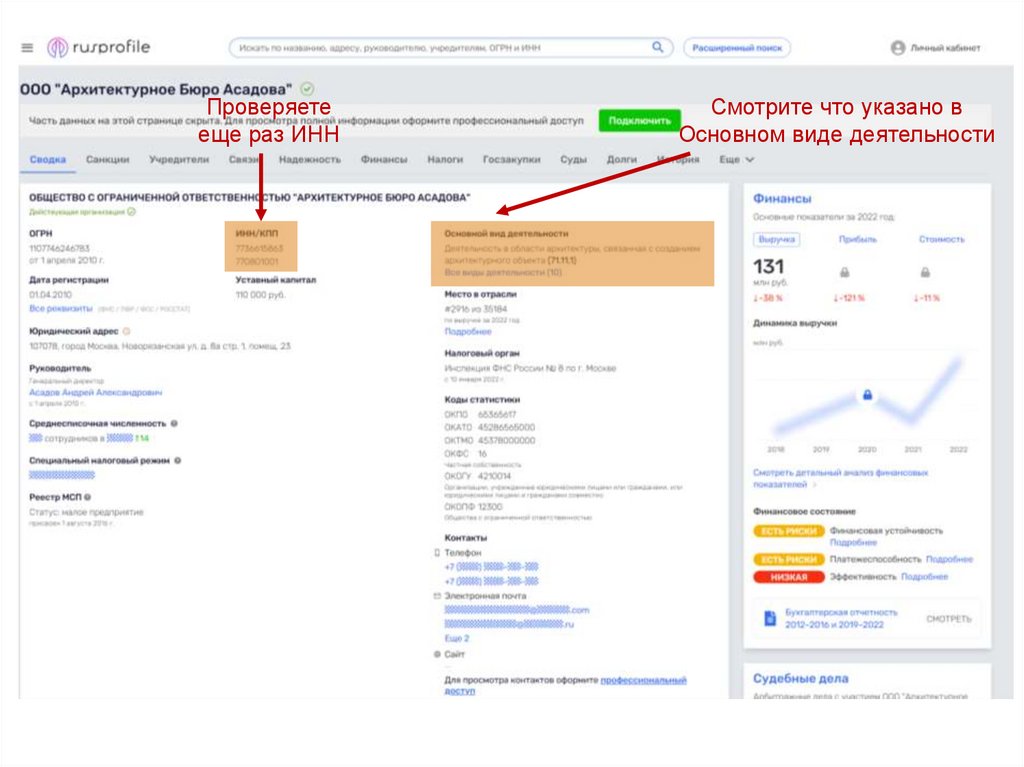The width and height of the screenshot is (1024, 767).
Task: Click the active organization status check icon
Action: [x=132, y=212]
